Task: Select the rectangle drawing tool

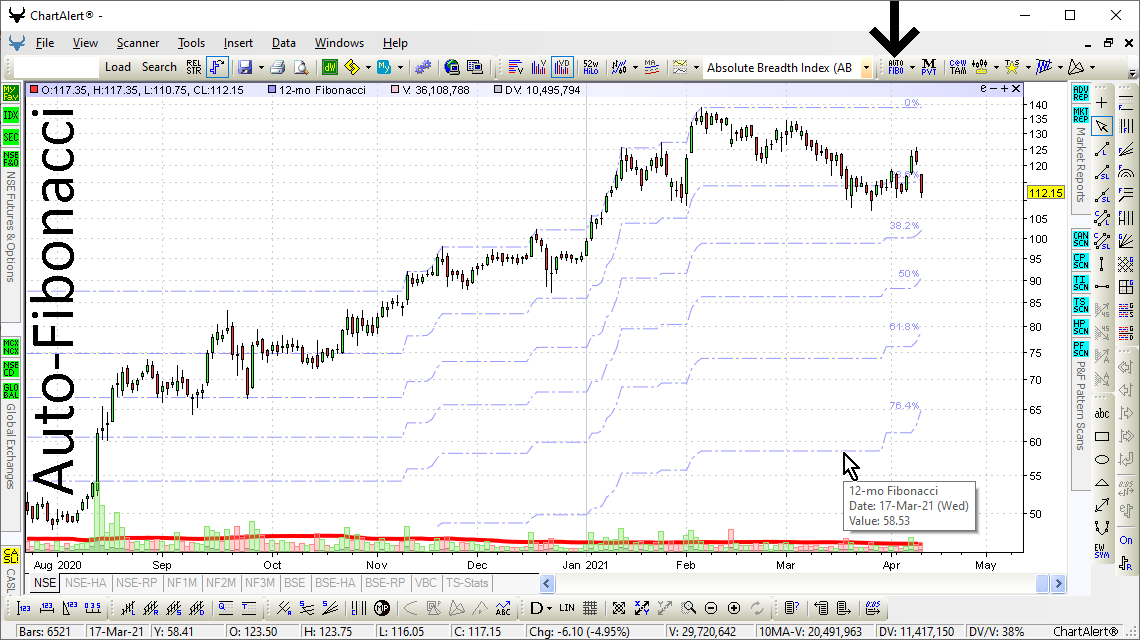Action: (x=1102, y=436)
